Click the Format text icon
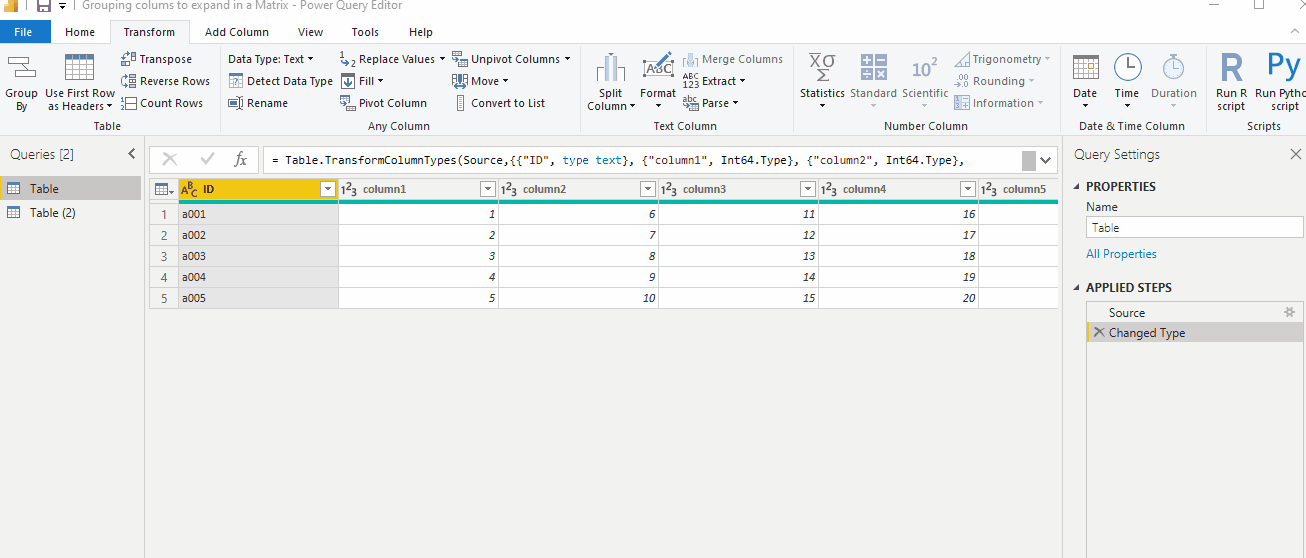 click(658, 67)
